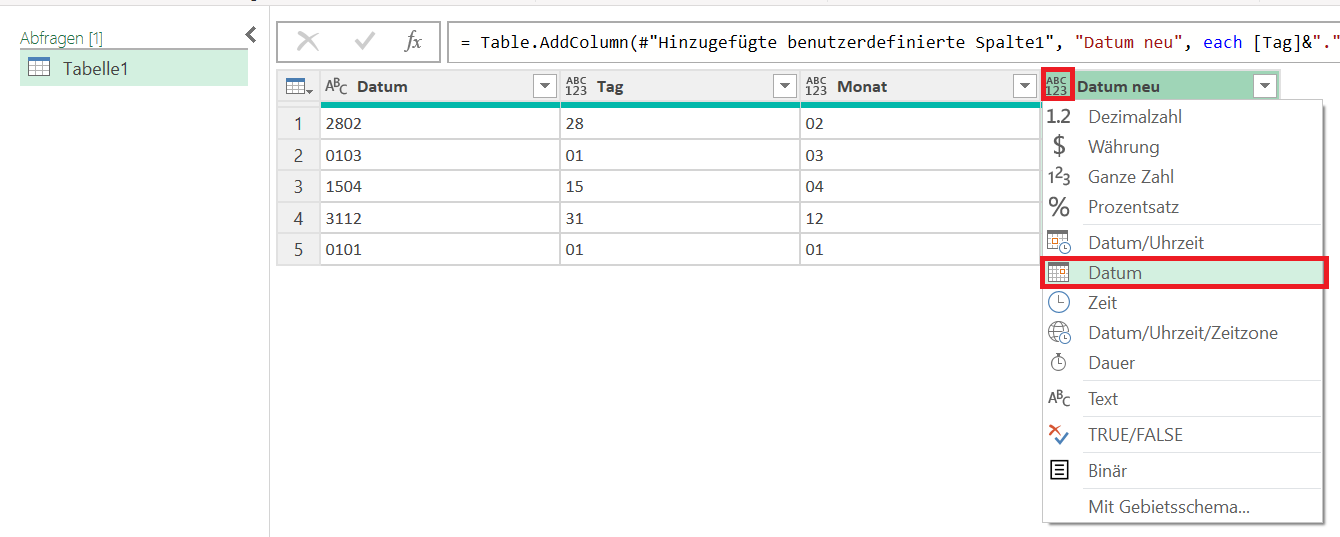Click the ABC123 type icon of Monat column

(817, 87)
